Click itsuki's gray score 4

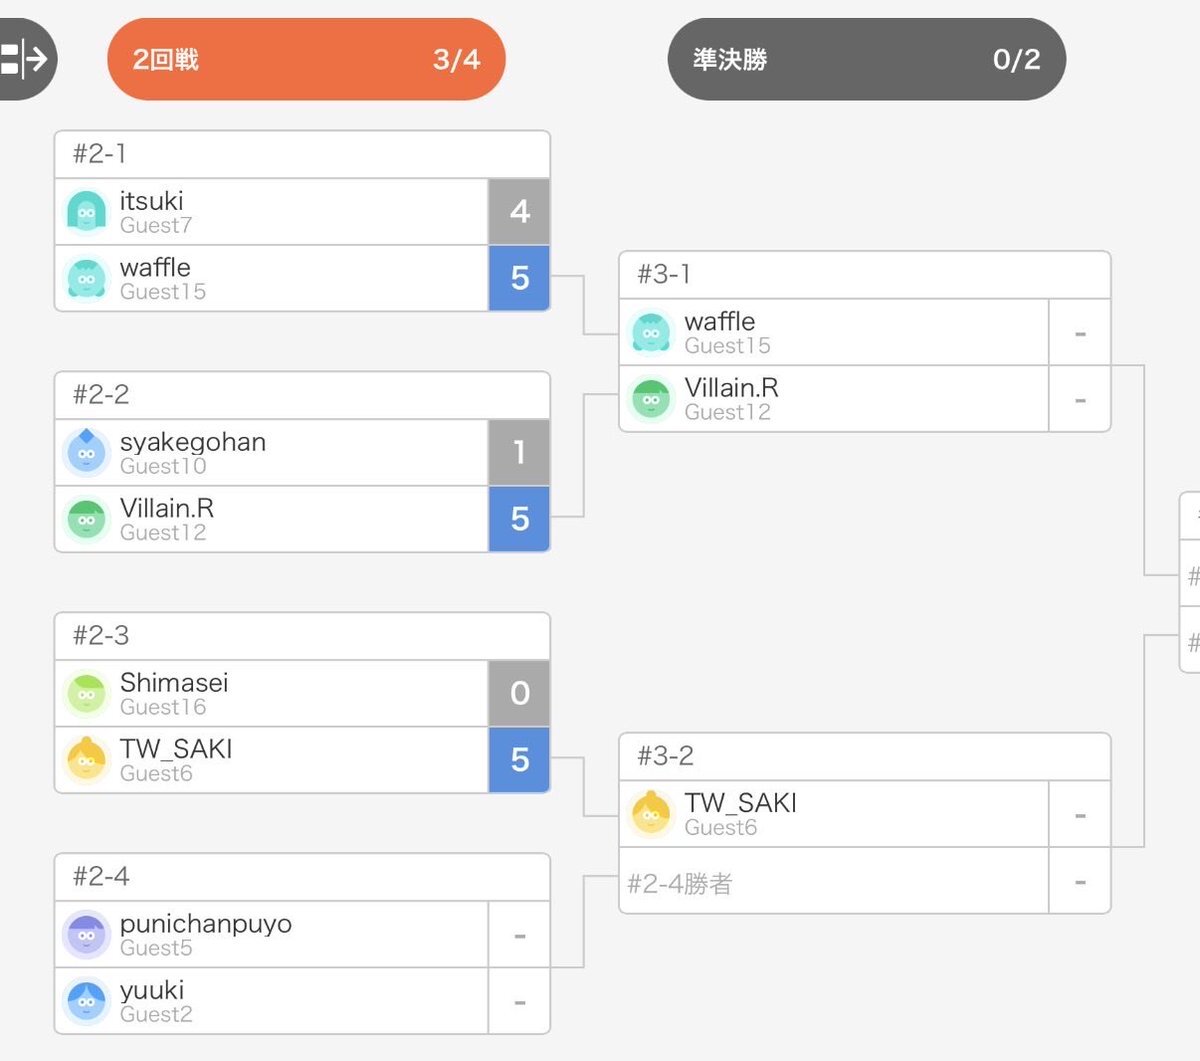click(519, 212)
